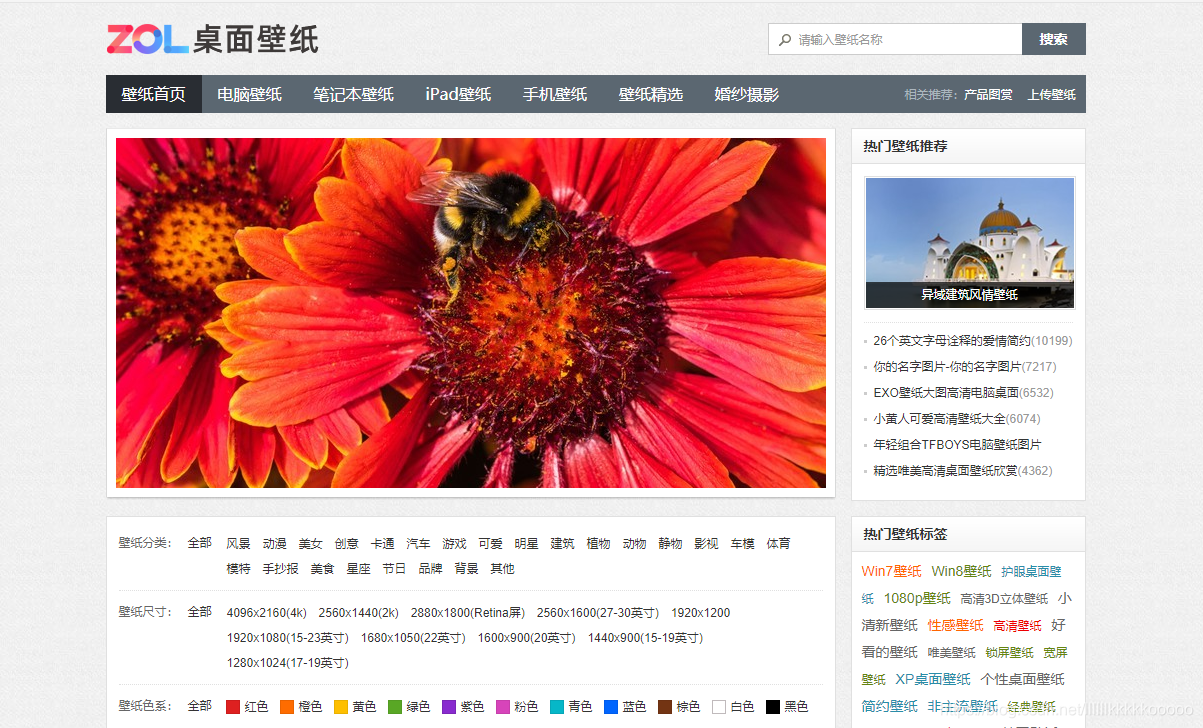Filter by 4096x2160(4k) resolution
Image resolution: width=1203 pixels, height=728 pixels.
(x=272, y=612)
